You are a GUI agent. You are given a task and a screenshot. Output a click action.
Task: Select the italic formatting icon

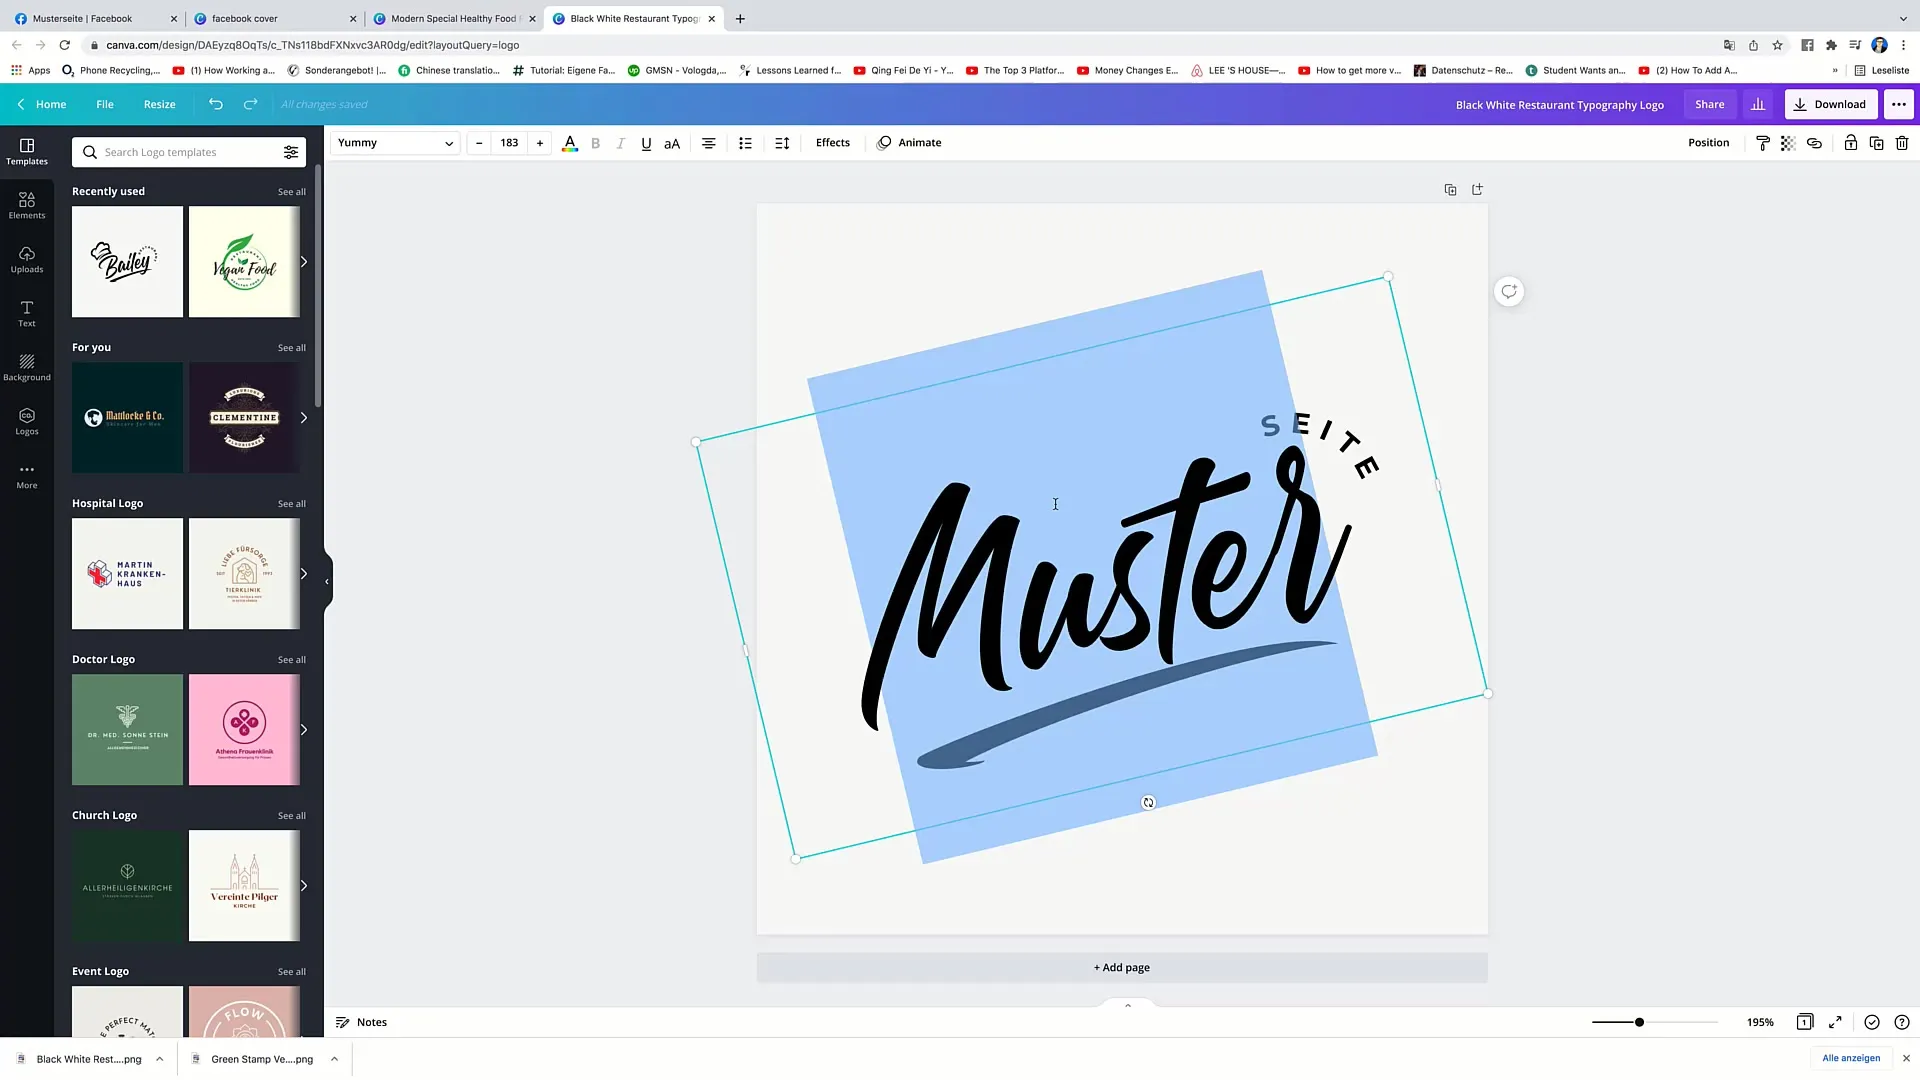tap(621, 142)
